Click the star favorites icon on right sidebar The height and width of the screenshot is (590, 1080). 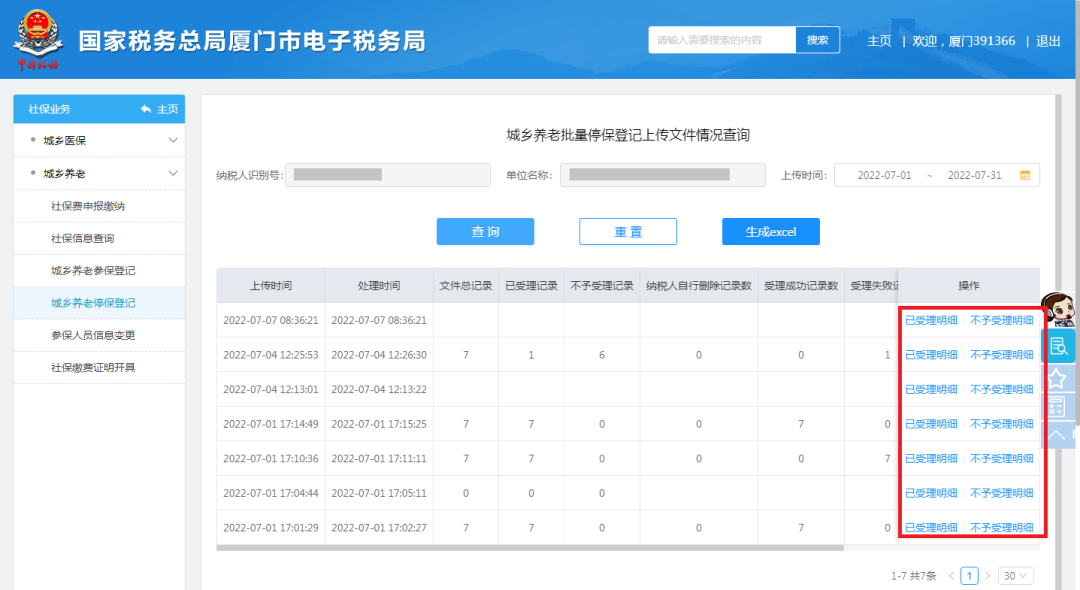[1057, 378]
